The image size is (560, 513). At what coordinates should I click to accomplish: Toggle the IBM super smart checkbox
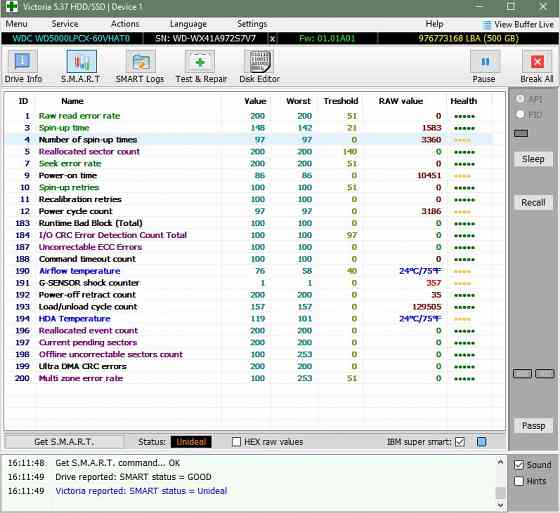coord(460,442)
